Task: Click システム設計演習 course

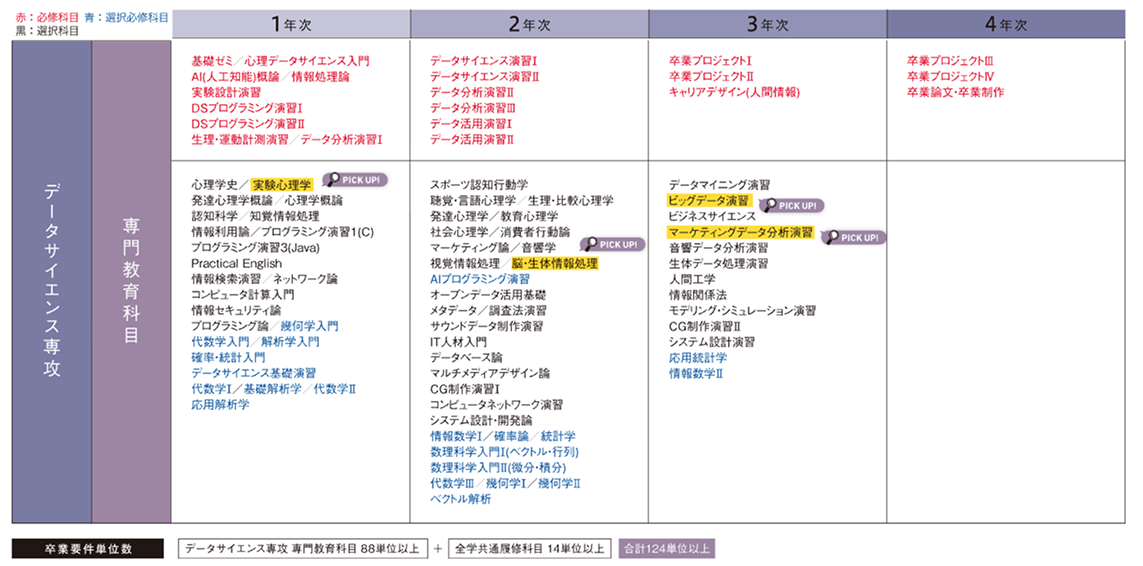Action: click(x=711, y=341)
